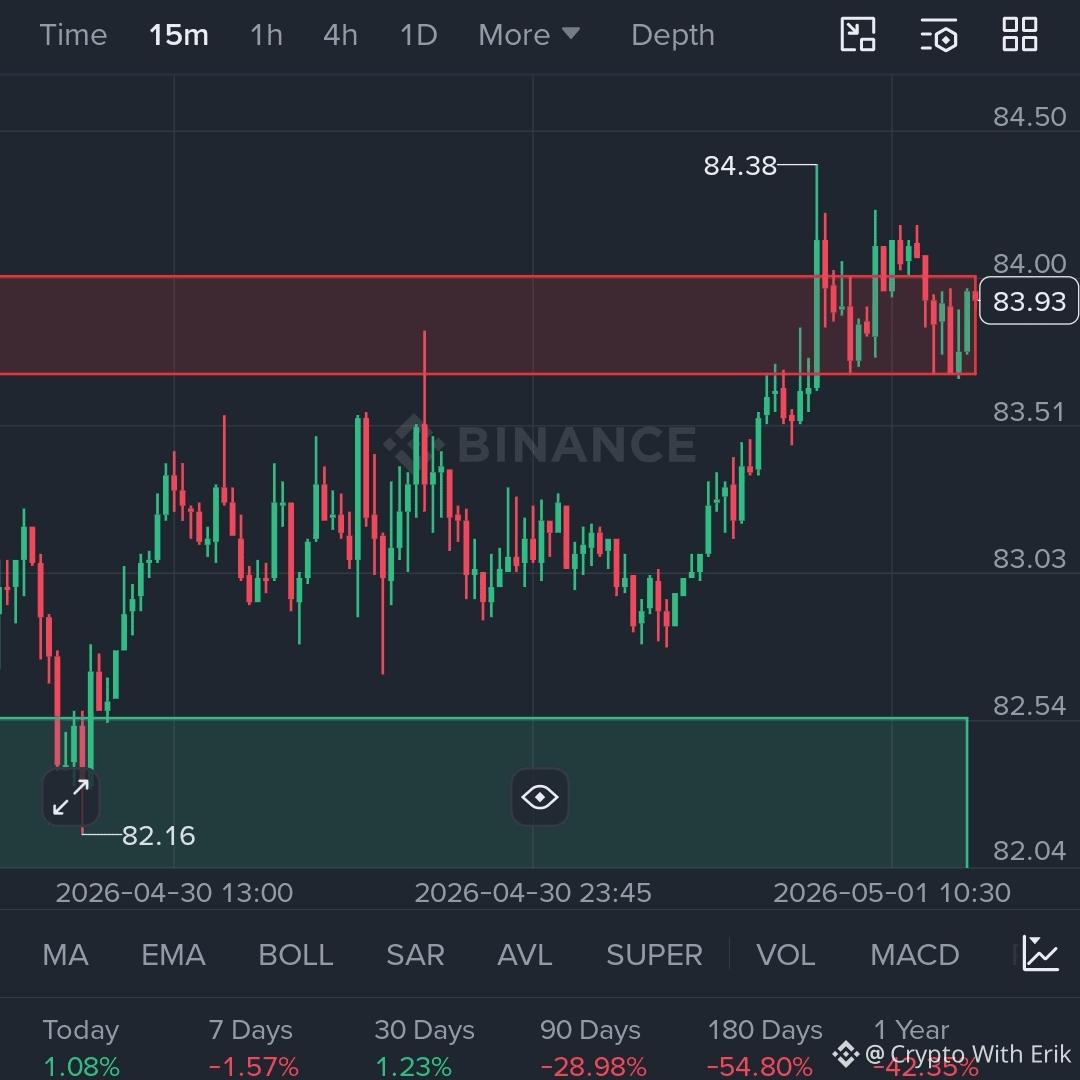The width and height of the screenshot is (1080, 1080).
Task: Toggle the SUPER indicator
Action: point(654,955)
